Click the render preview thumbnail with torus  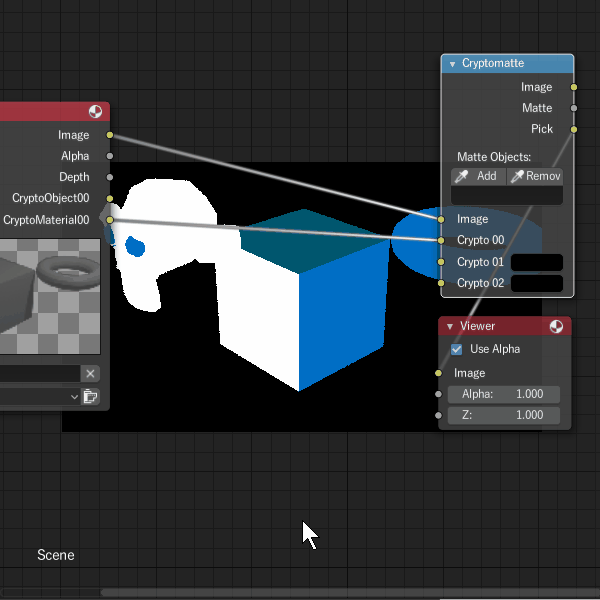point(50,297)
